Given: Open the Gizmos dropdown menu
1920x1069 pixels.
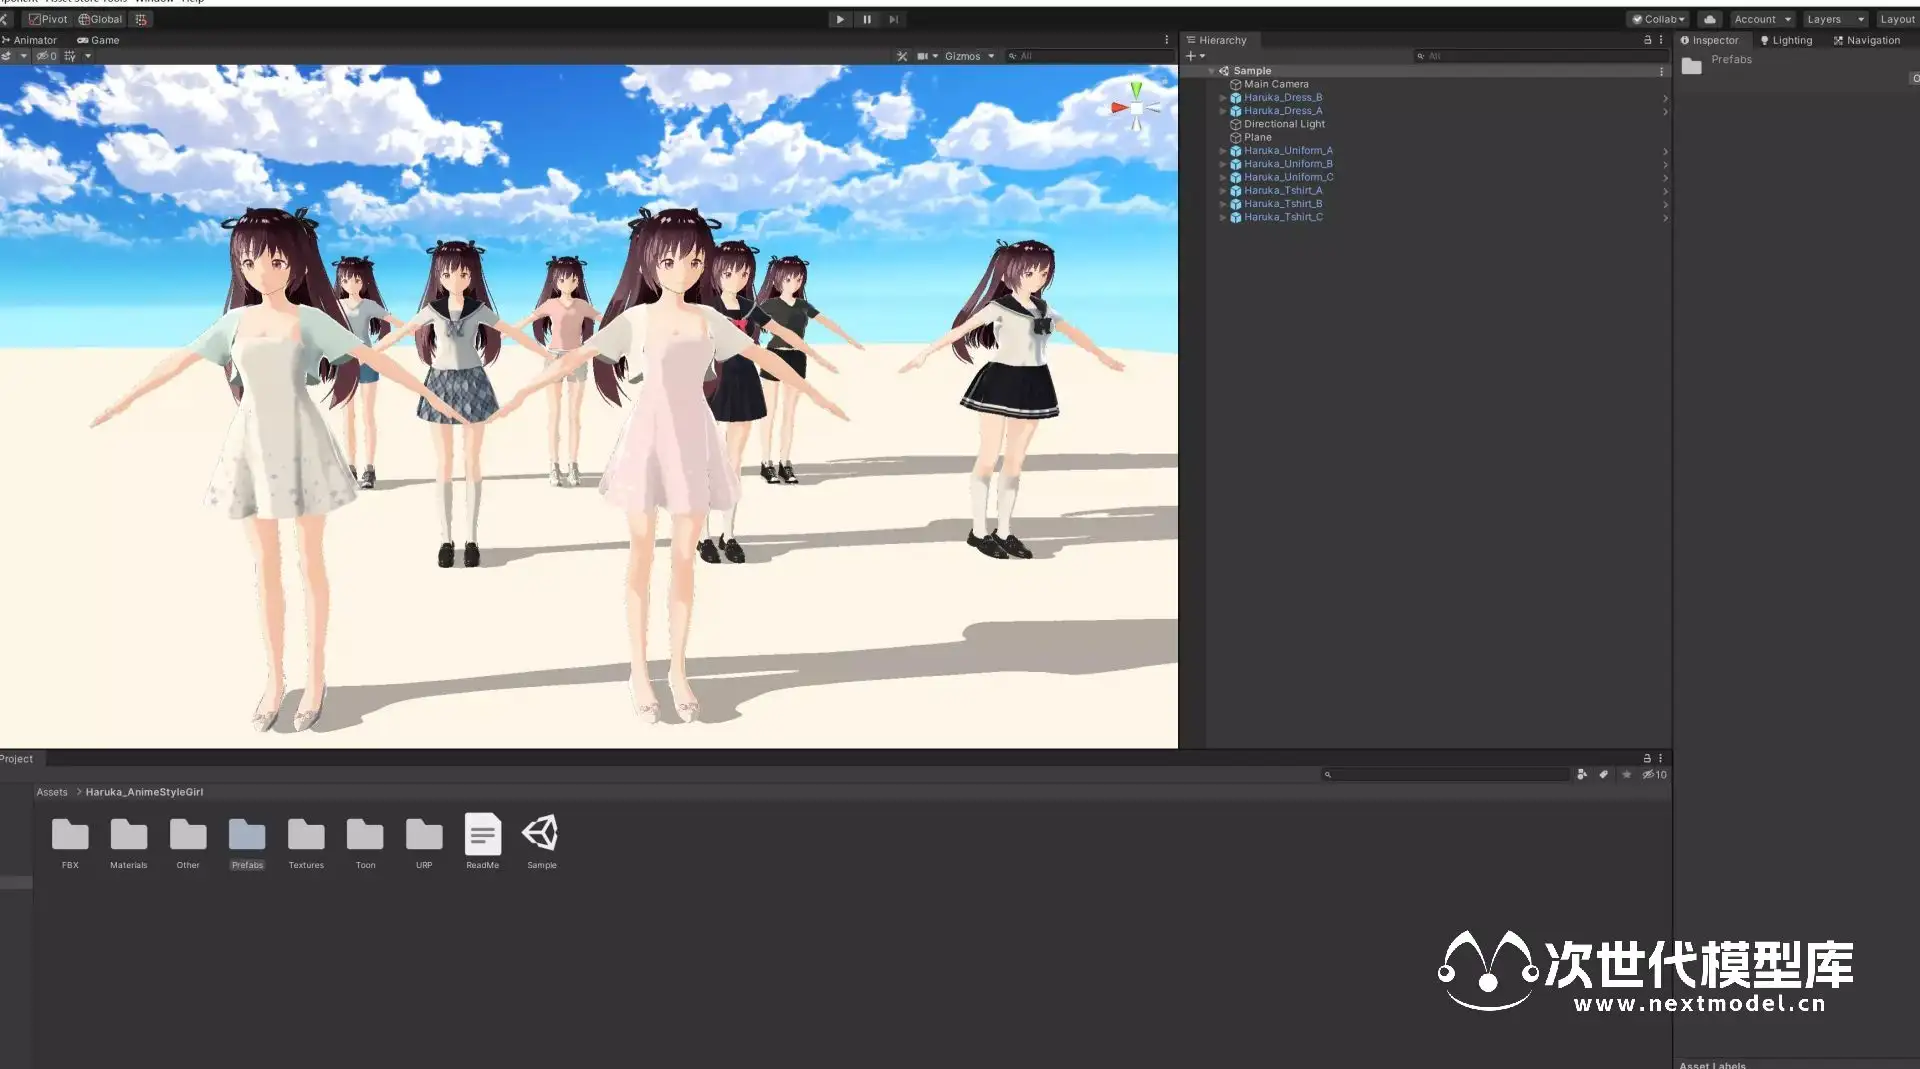Looking at the screenshot, I should (968, 56).
